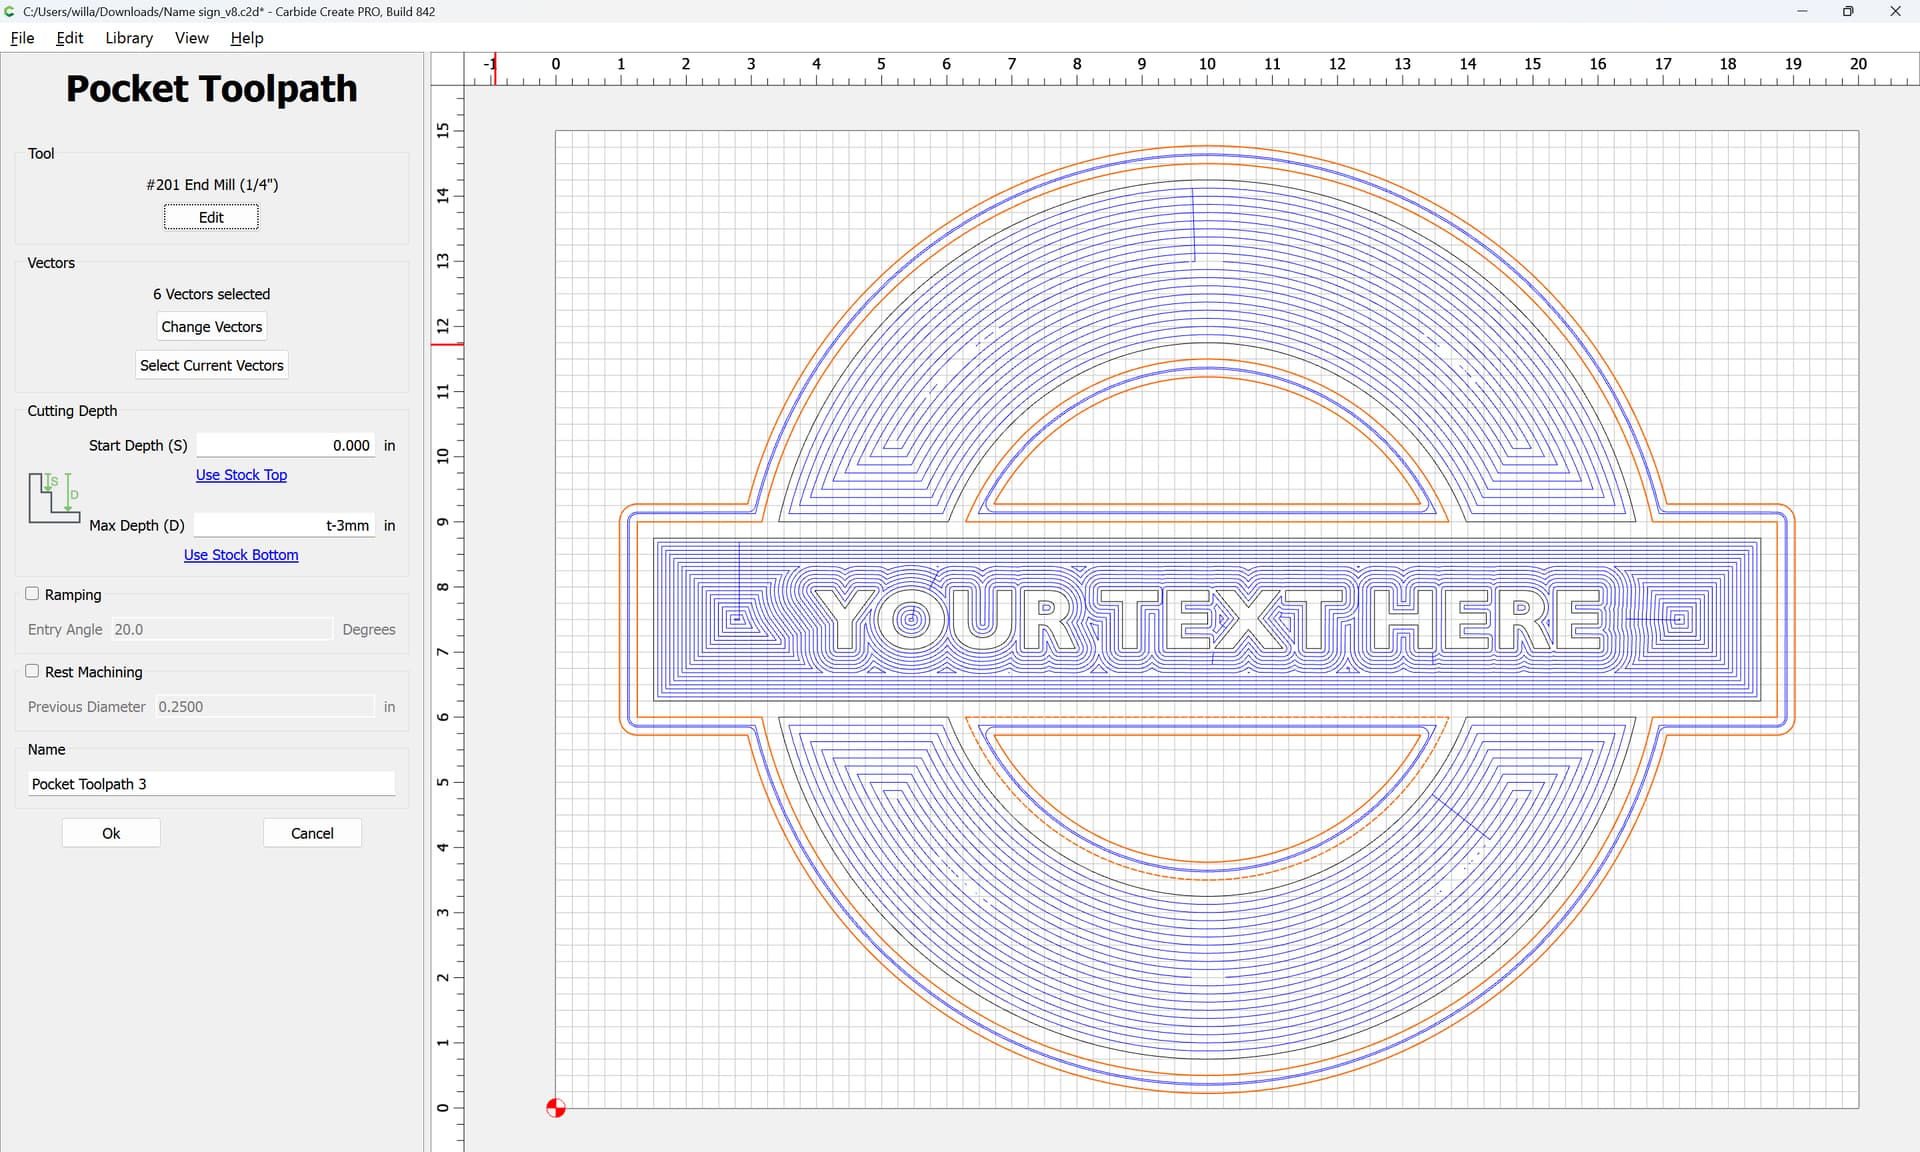
Task: Open the File menu
Action: [22, 38]
